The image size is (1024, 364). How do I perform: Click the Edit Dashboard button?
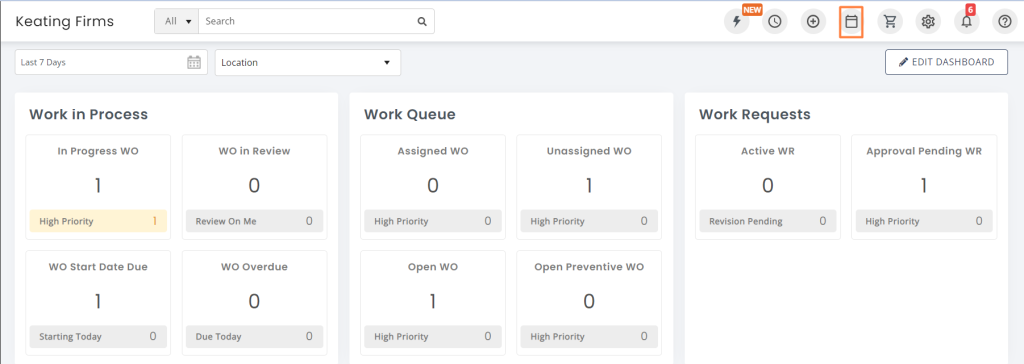pos(946,62)
